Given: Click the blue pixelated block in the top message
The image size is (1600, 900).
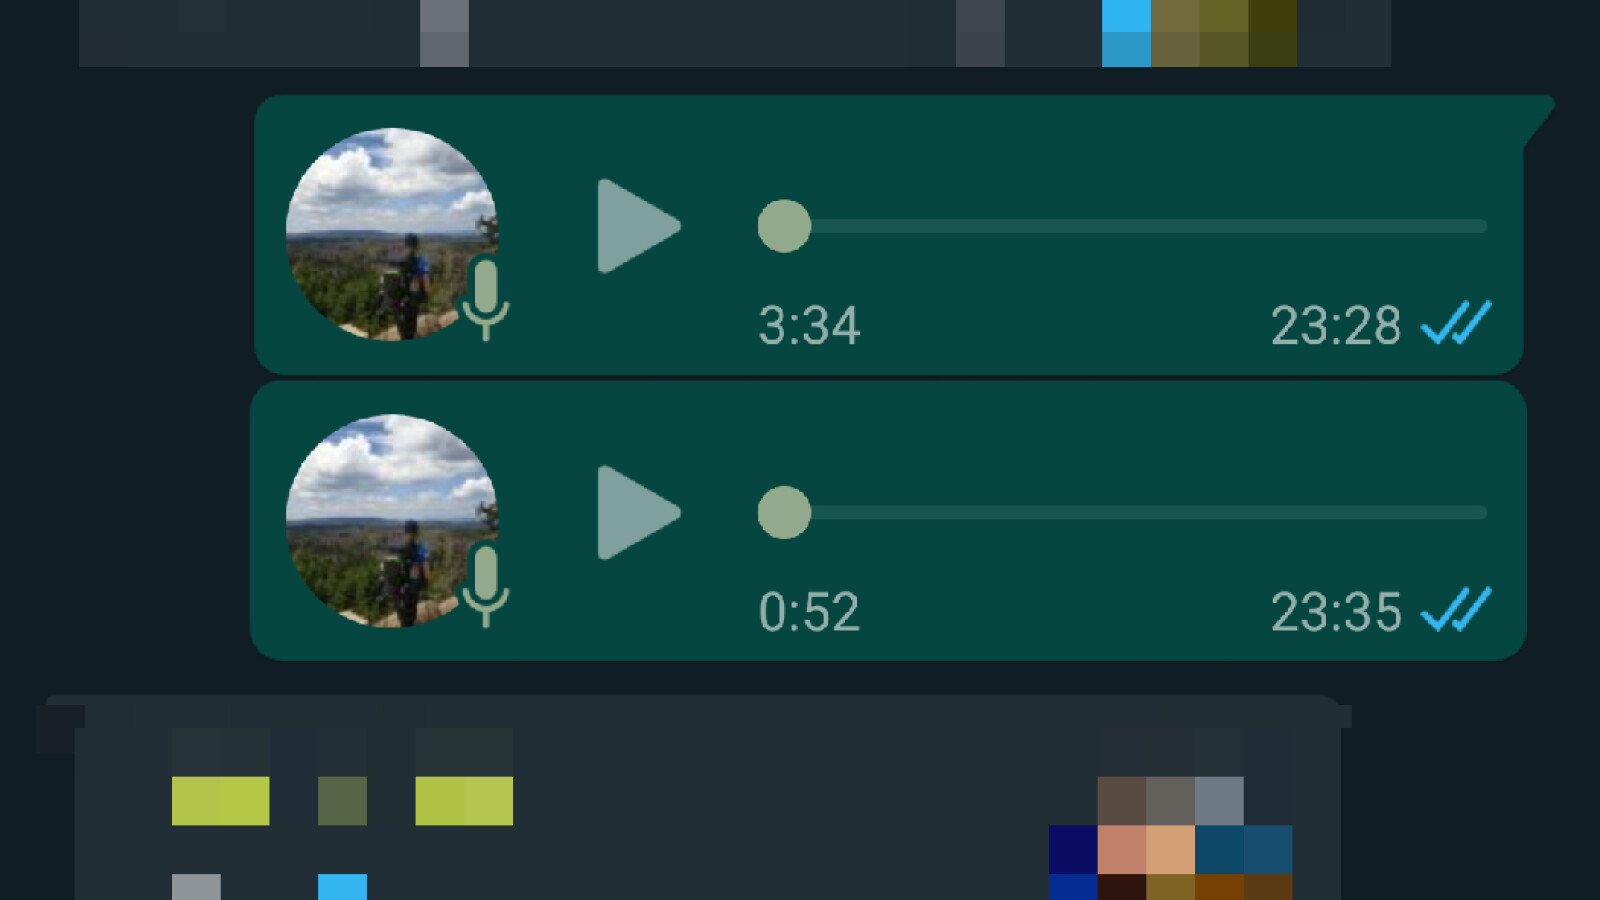Looking at the screenshot, I should coord(1126,33).
